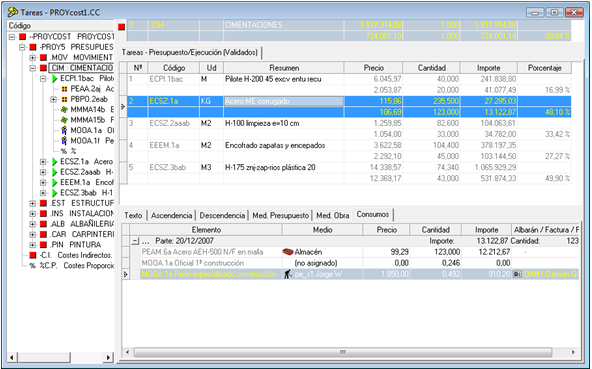Click the Medio column header

point(322,230)
